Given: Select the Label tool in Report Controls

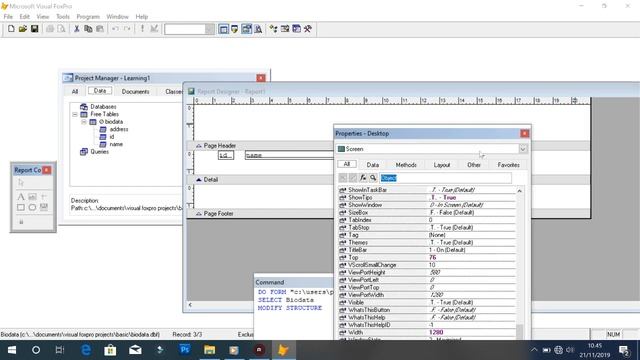Looking at the screenshot, I should tap(21, 197).
